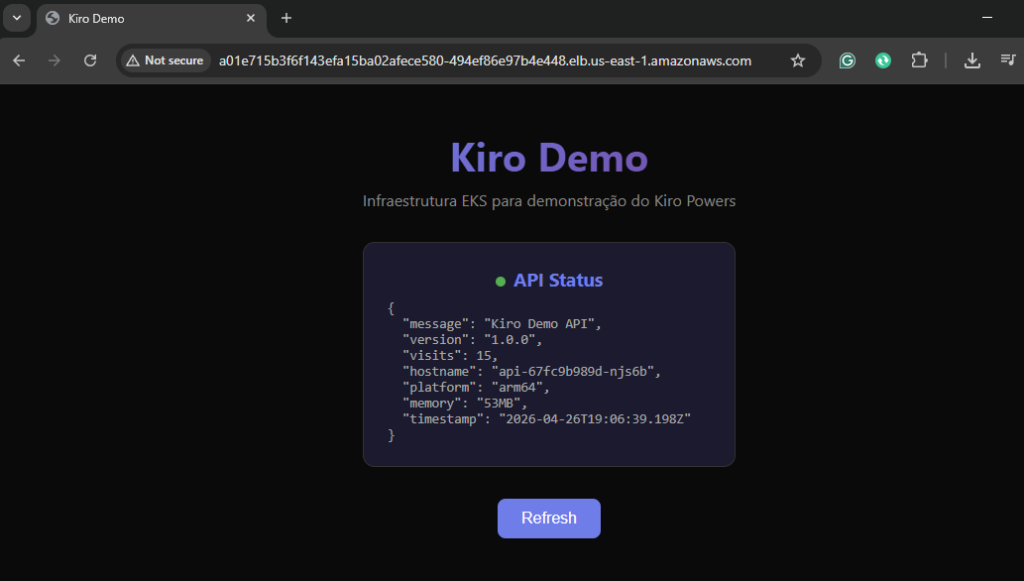Click the Kiro Demo page heading
Viewport: 1024px width, 581px height.
click(x=549, y=158)
